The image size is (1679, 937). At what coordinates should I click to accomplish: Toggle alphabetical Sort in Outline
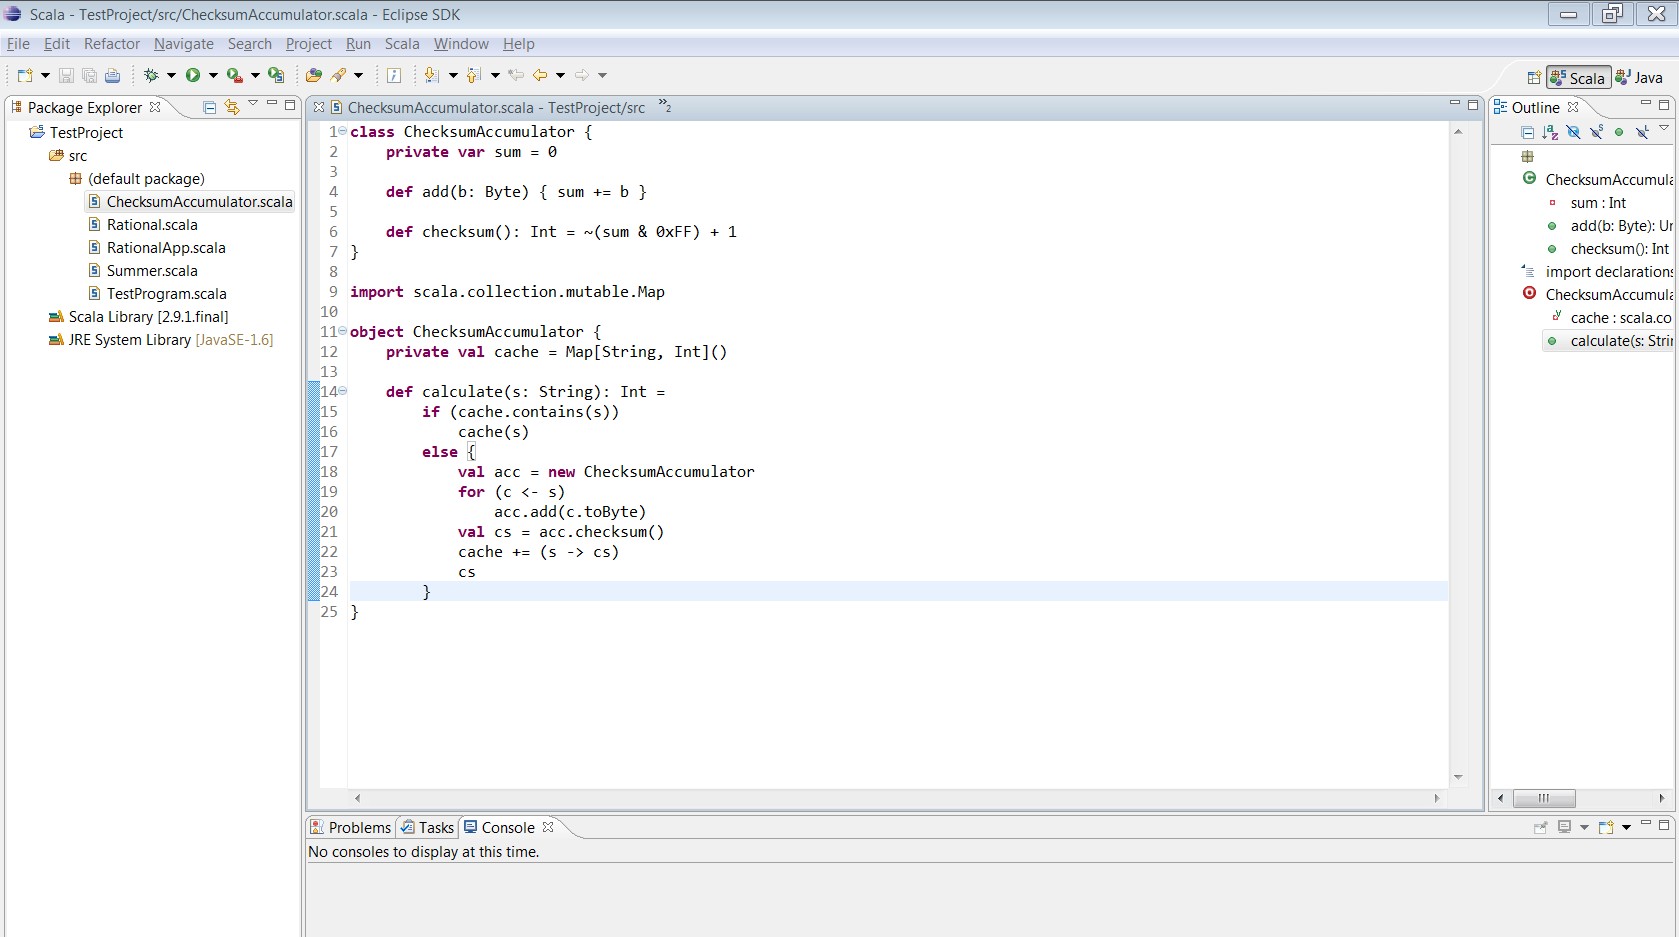[1550, 132]
